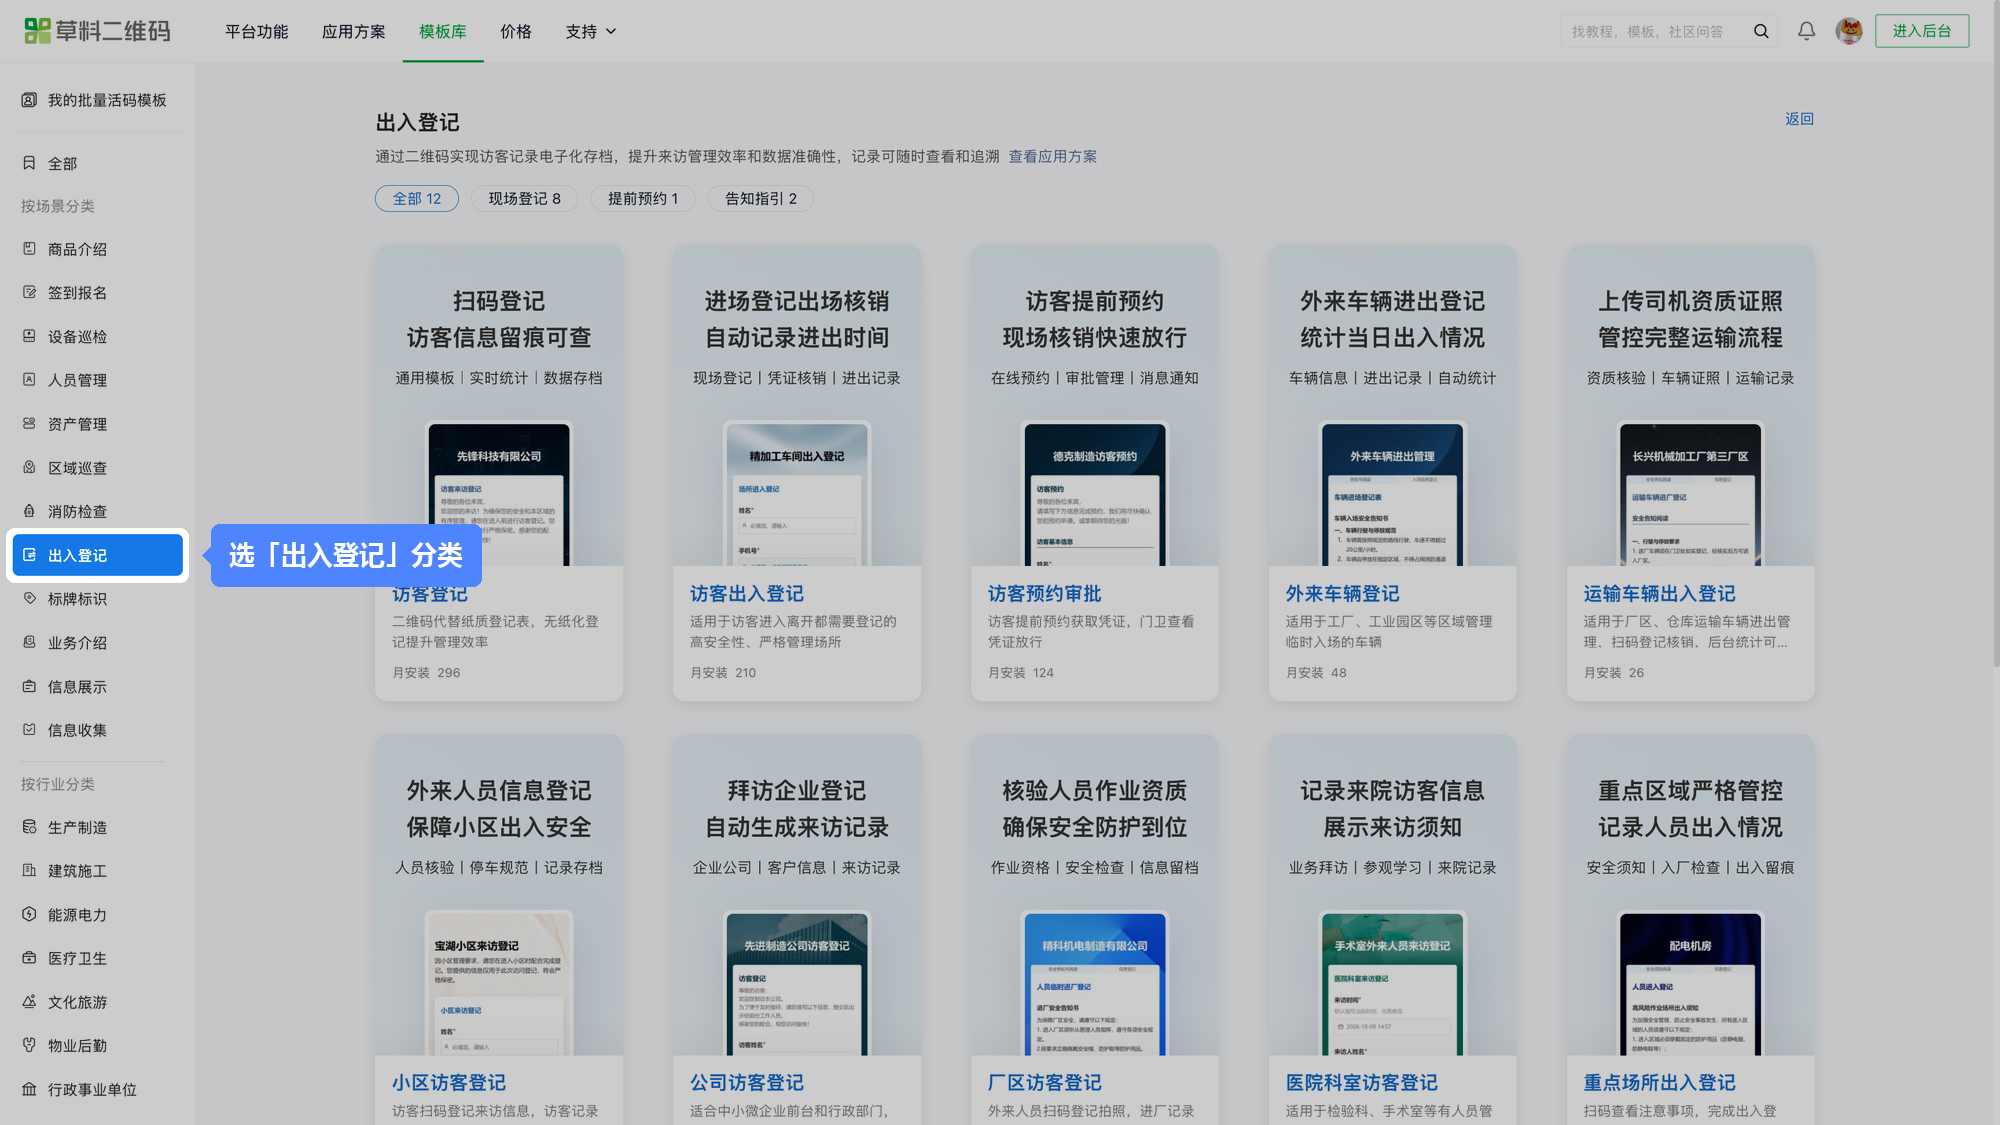The image size is (2000, 1125).
Task: Open the 价格 menu item
Action: (x=516, y=31)
